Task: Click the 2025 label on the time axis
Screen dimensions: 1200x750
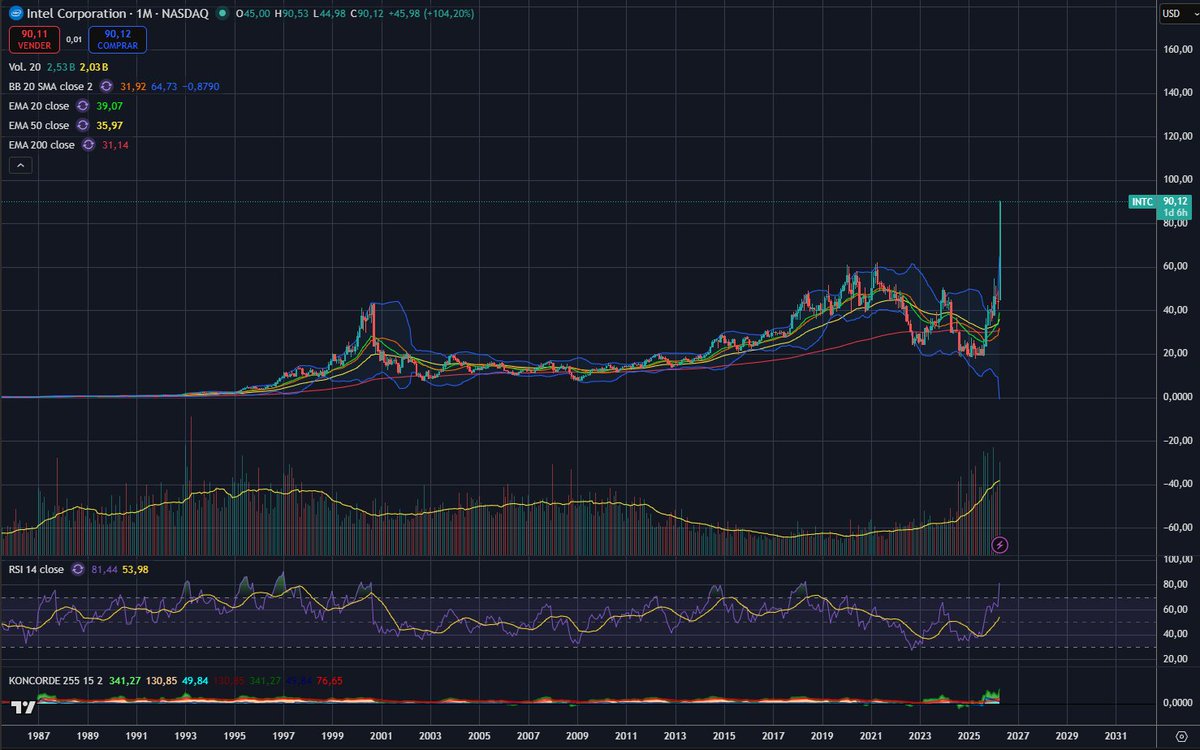Action: 969,735
